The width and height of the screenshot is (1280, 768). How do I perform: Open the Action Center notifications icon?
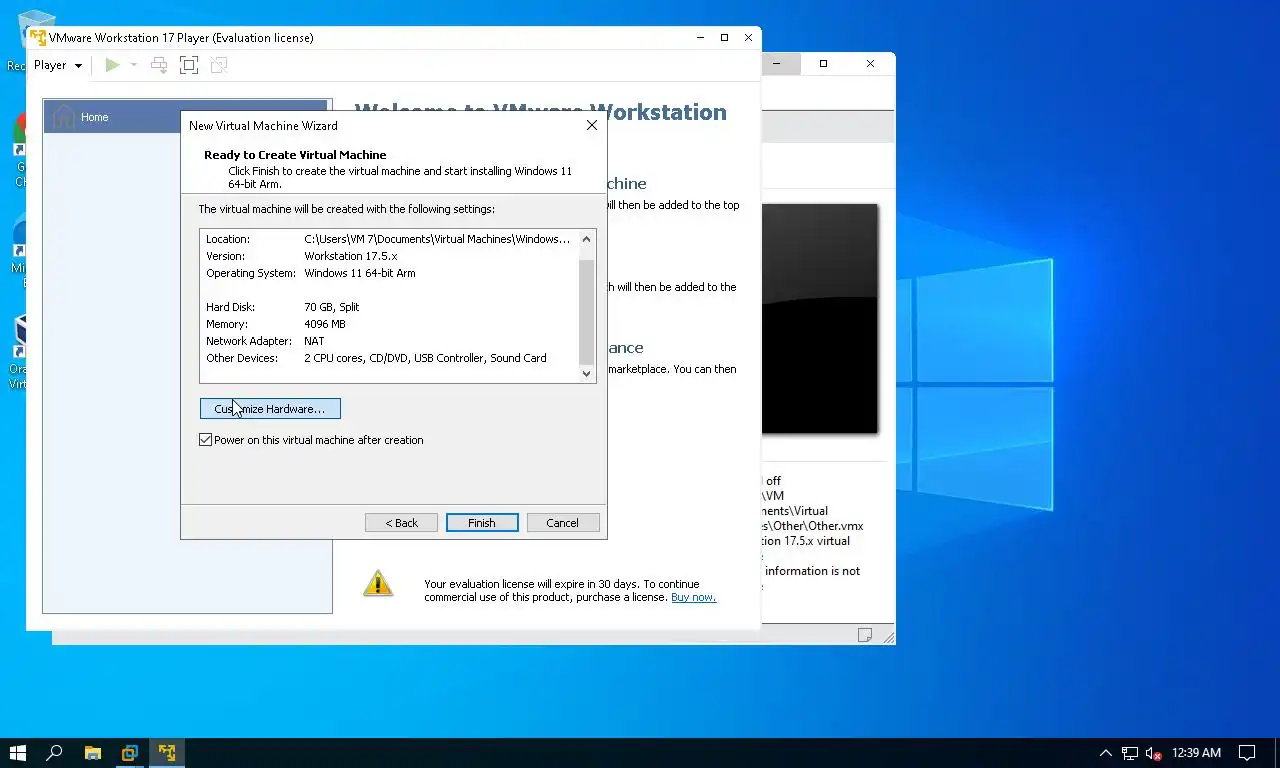(x=1247, y=753)
